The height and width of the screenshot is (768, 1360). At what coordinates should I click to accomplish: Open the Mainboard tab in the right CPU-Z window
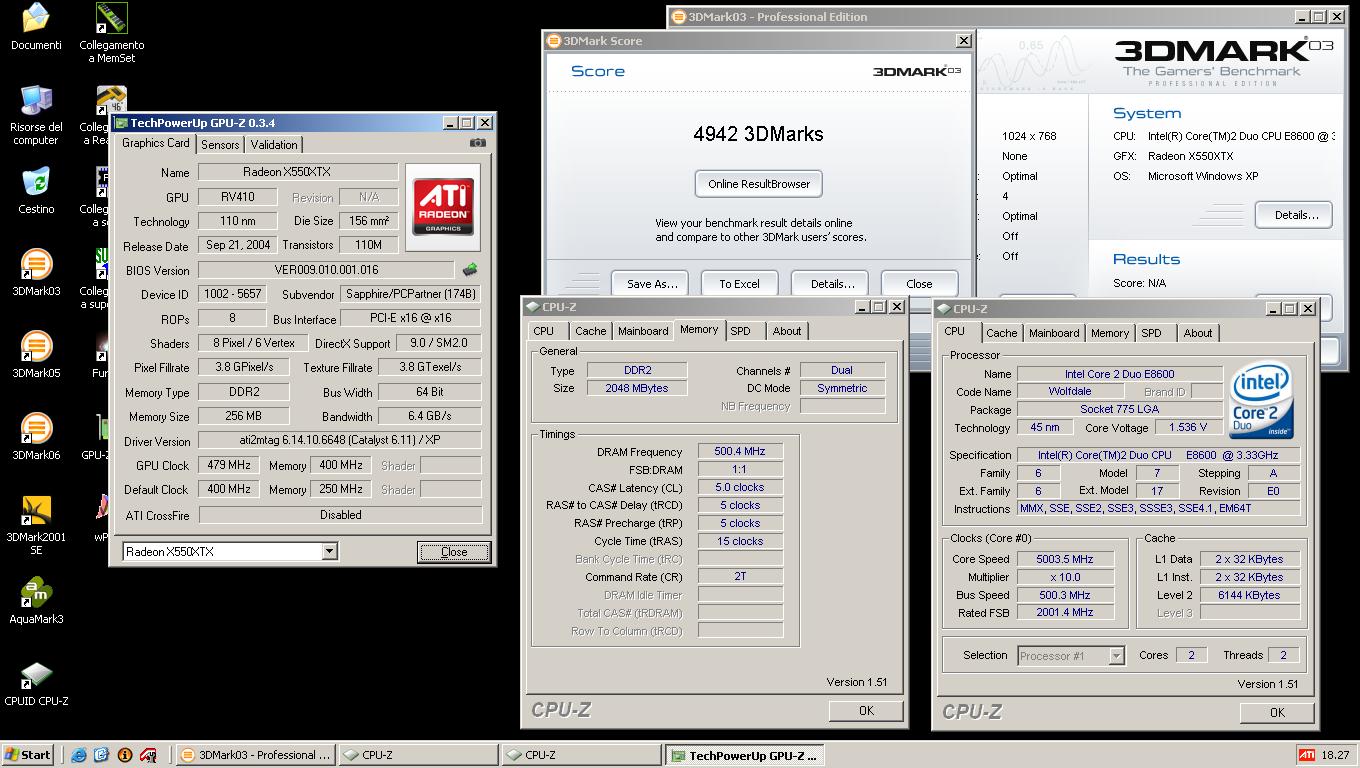click(1054, 333)
